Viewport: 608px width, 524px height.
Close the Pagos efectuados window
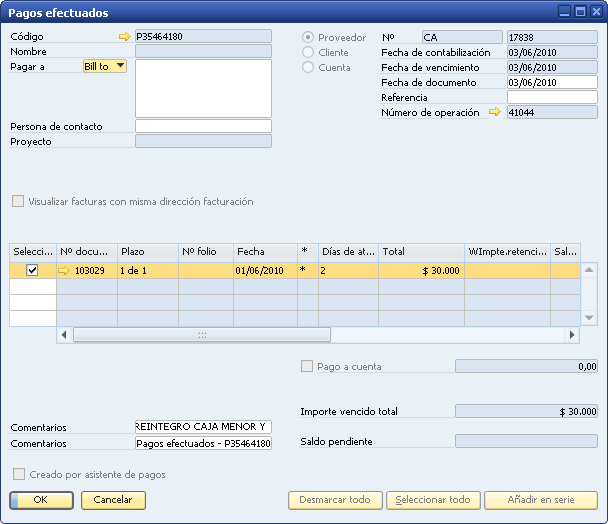click(x=595, y=12)
